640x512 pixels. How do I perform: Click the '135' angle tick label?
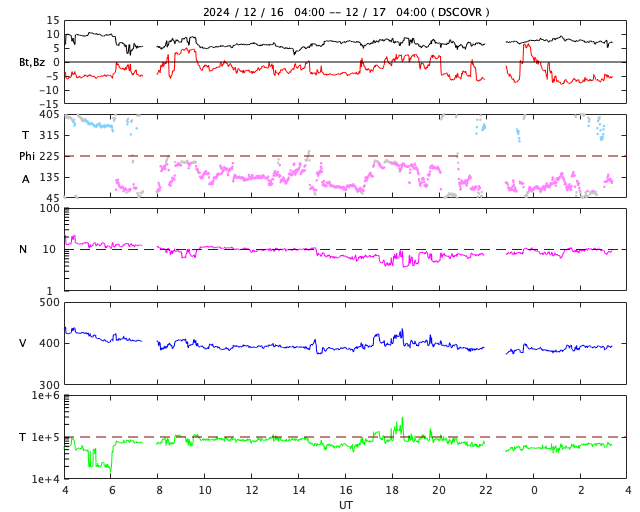click(49, 177)
